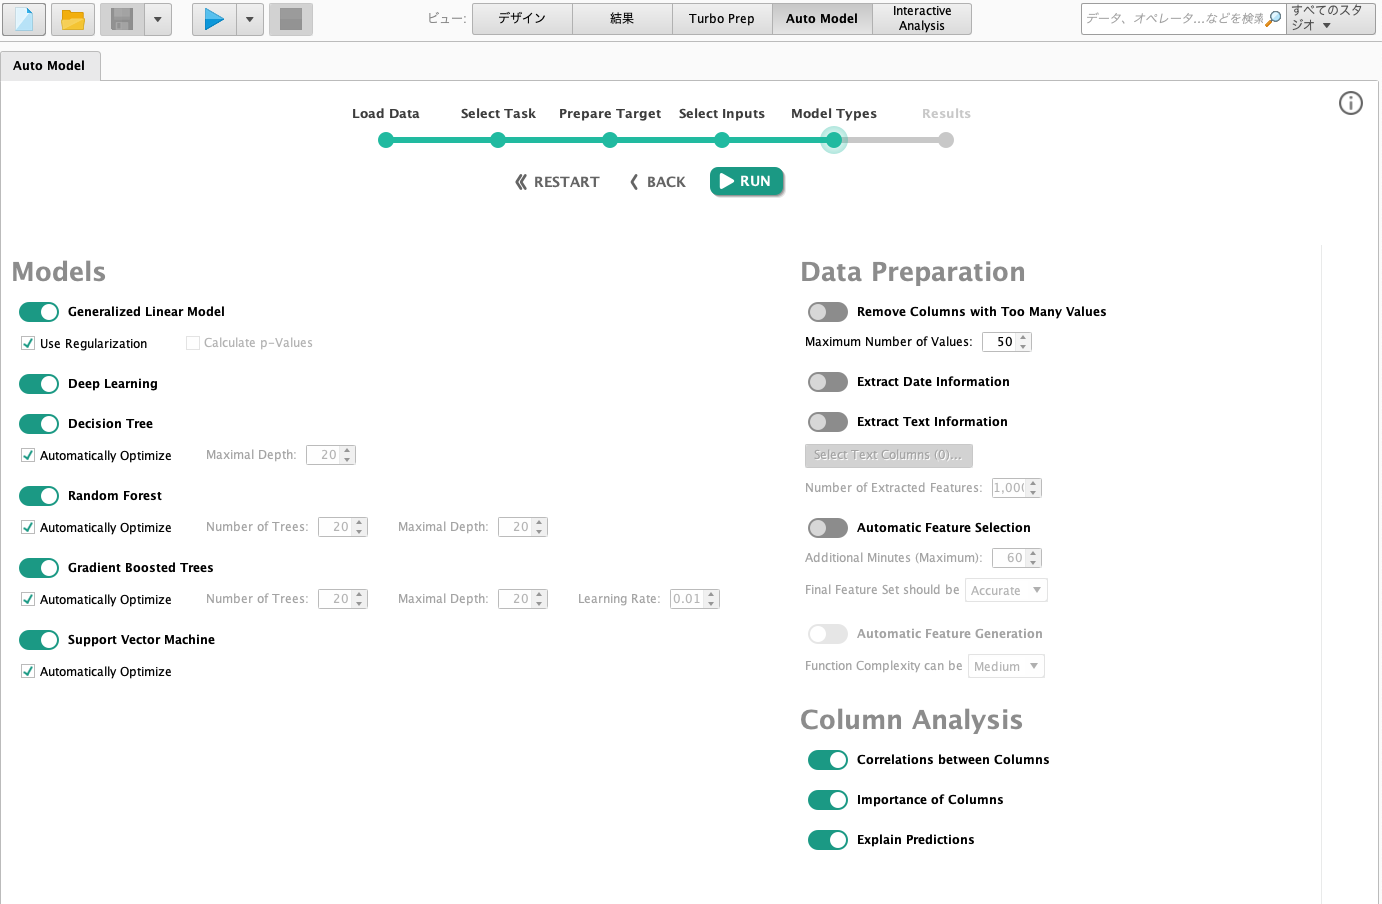Open Final Feature Set Accurate dropdown
The image size is (1382, 904).
1006,590
